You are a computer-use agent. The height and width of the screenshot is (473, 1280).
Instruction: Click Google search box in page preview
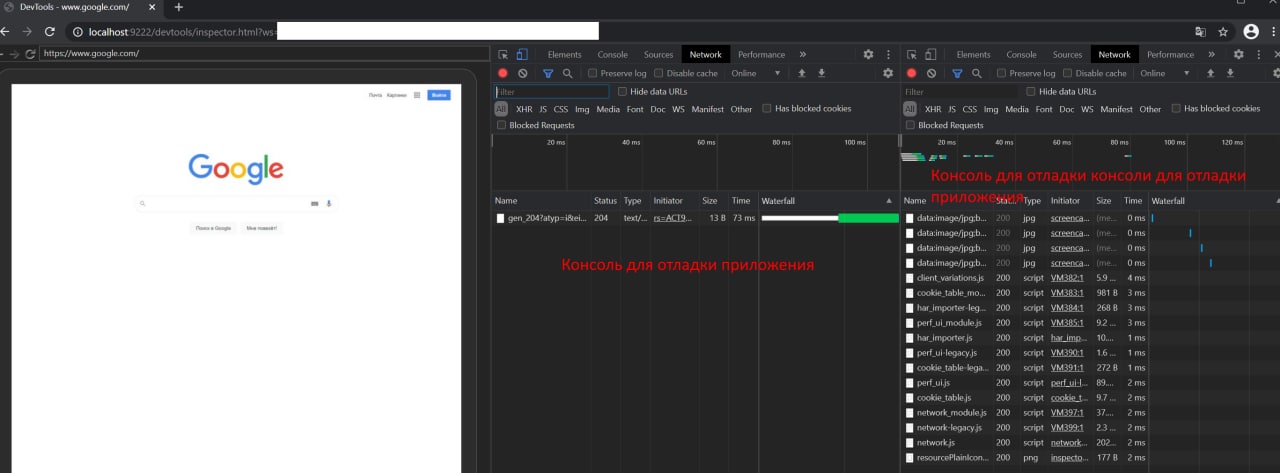pos(236,203)
